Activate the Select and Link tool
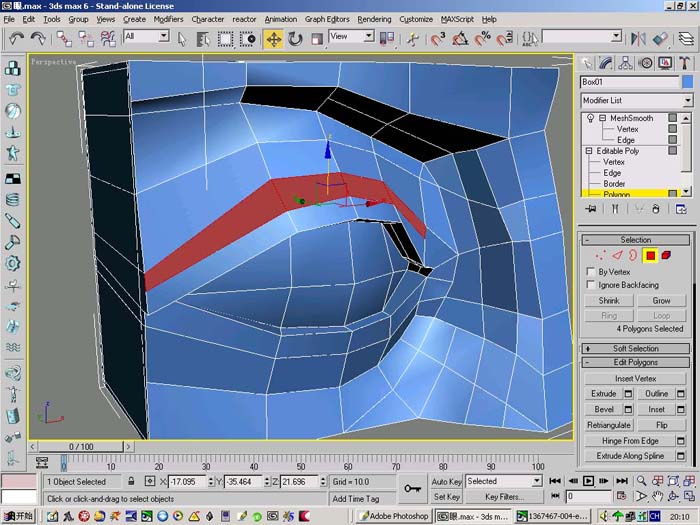700x525 pixels. click(64, 39)
